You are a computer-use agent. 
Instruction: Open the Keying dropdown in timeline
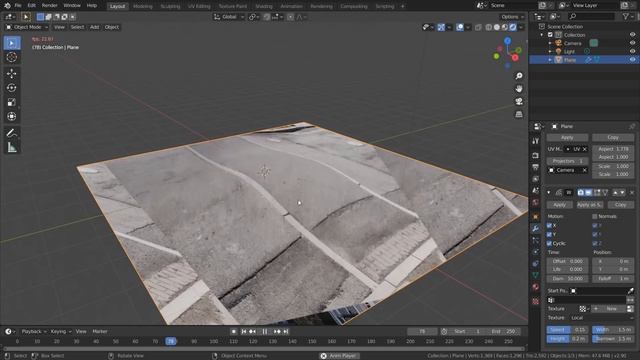point(61,331)
